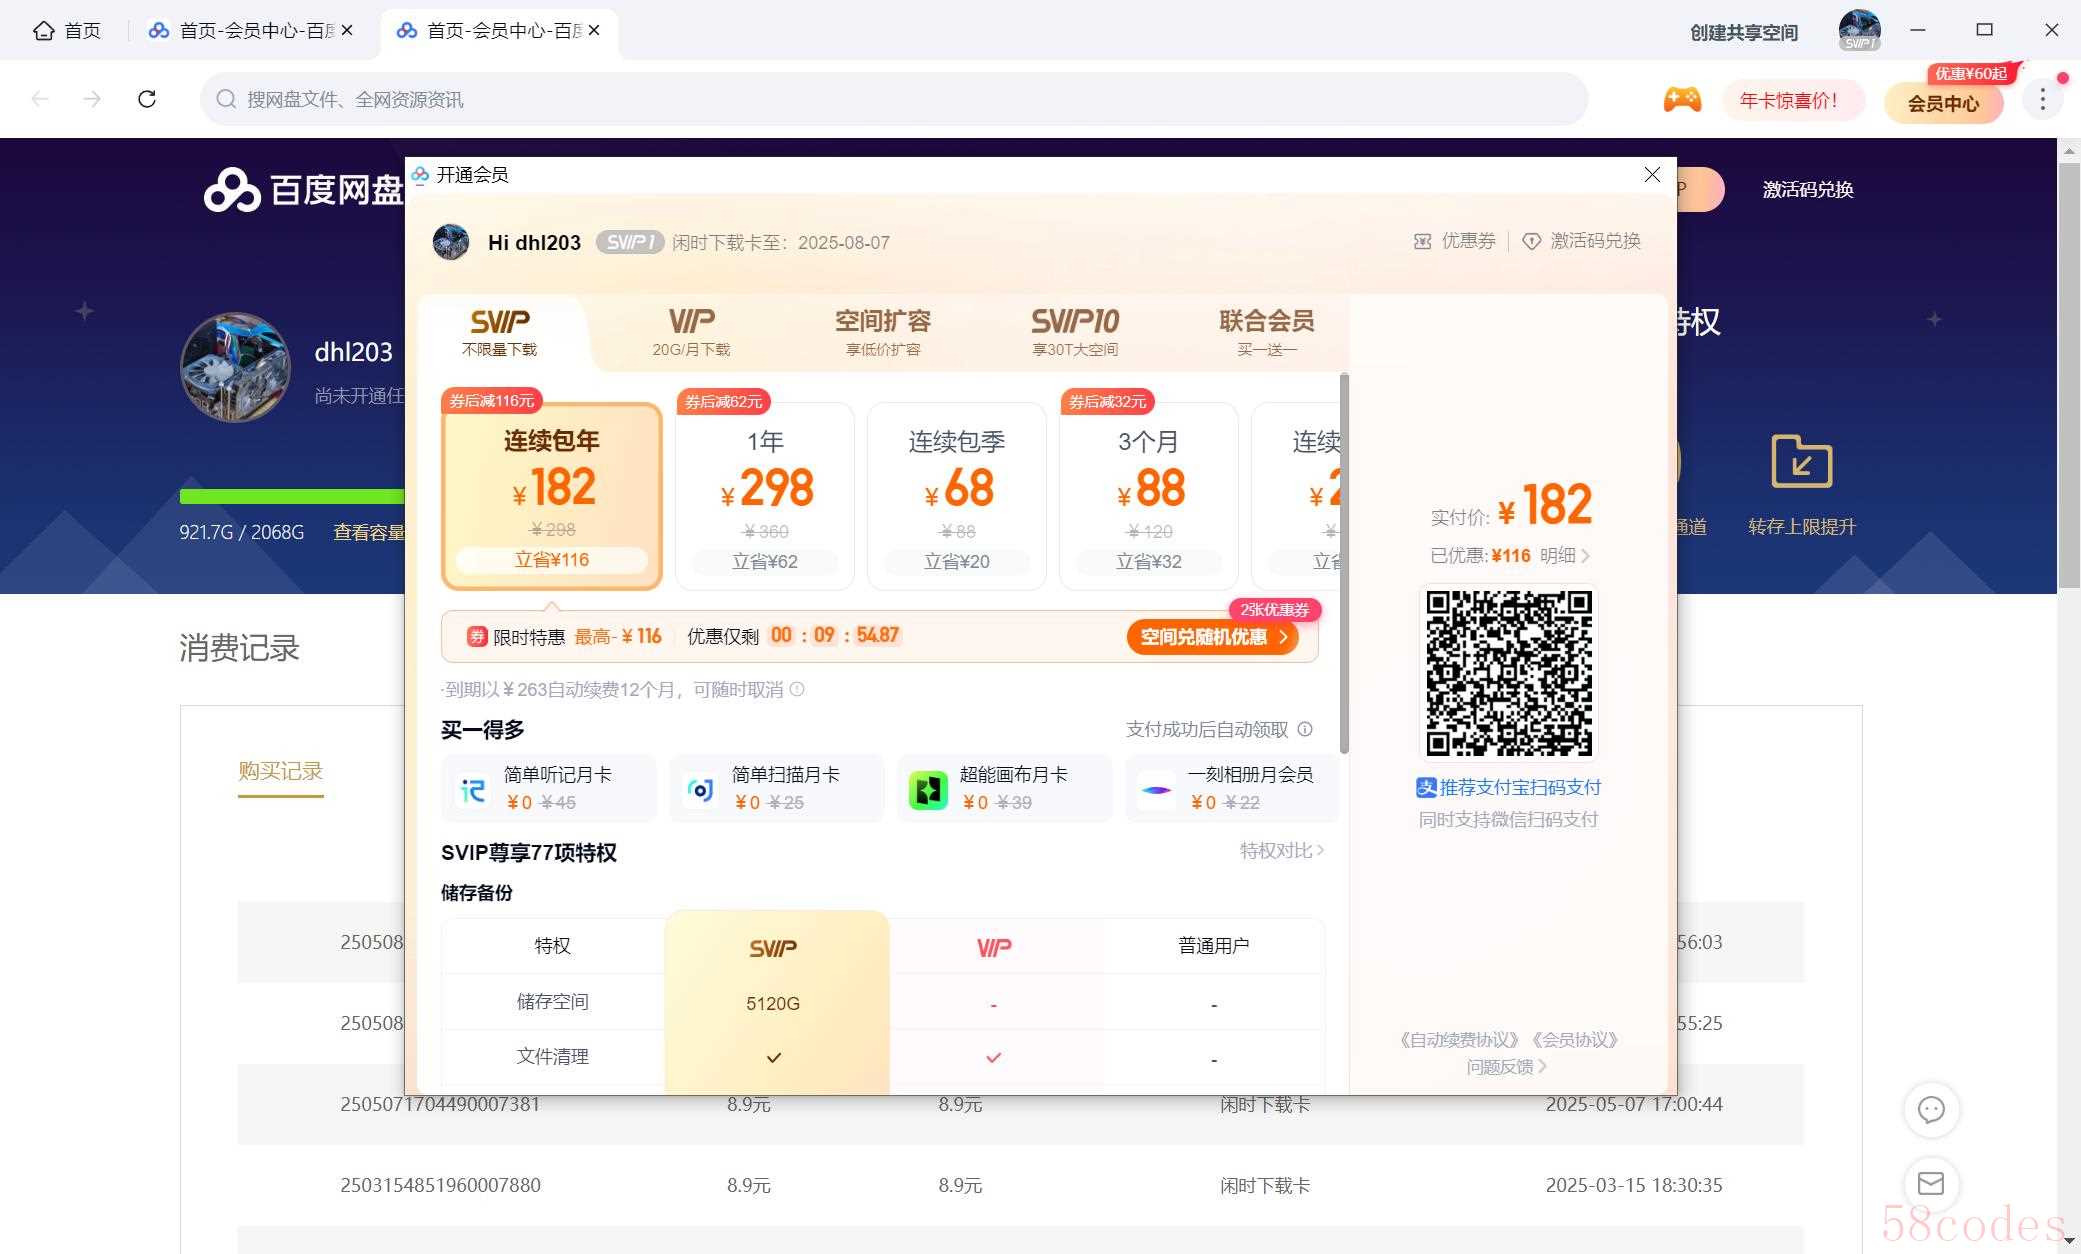Click the 简单听记月卡 icon
Screen dimensions: 2081x1254
pyautogui.click(x=472, y=789)
